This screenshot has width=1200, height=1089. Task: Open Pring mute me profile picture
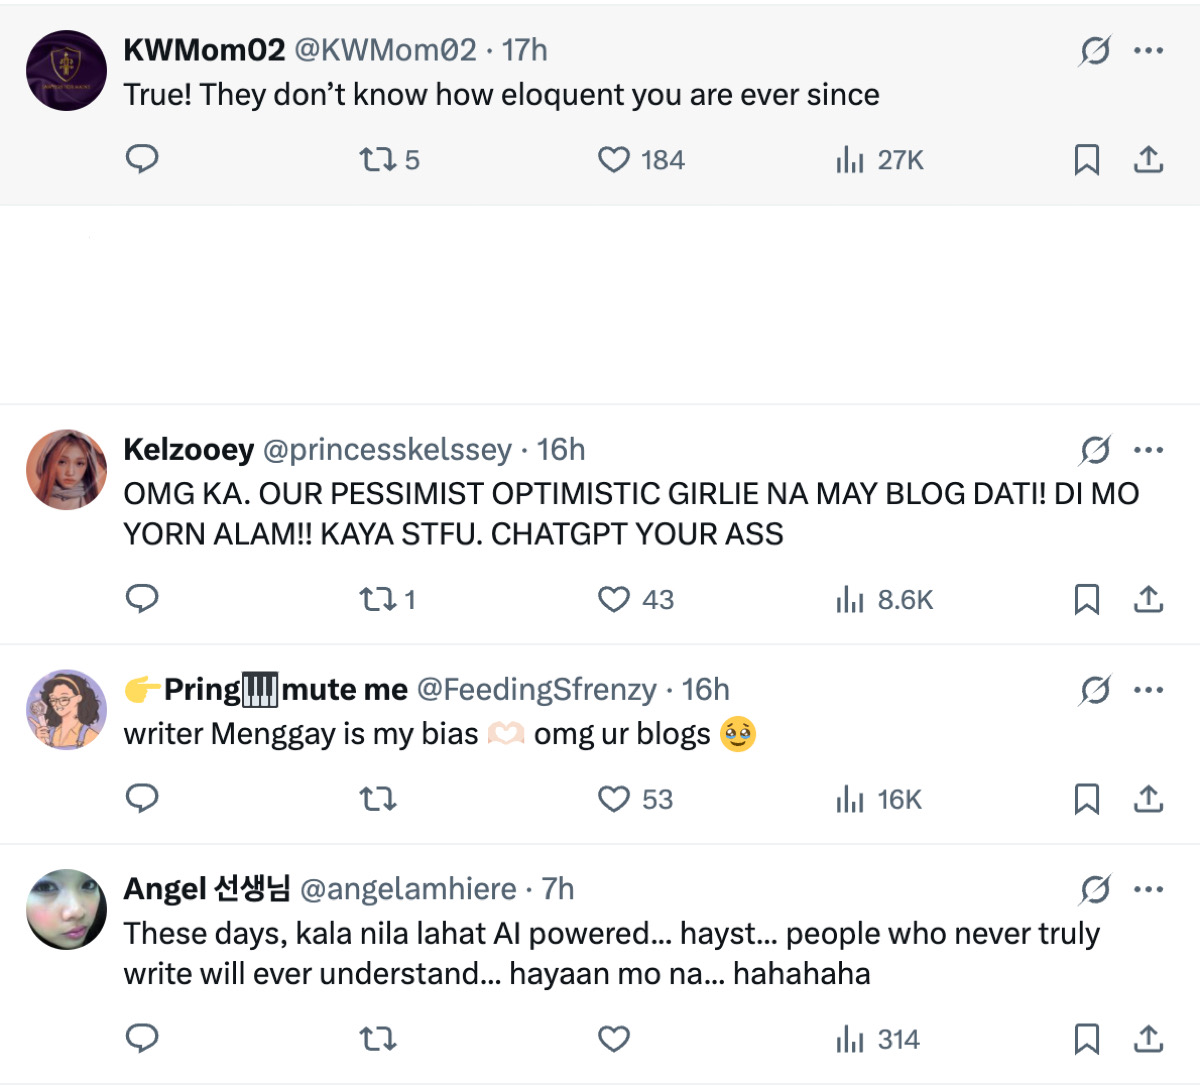click(66, 709)
